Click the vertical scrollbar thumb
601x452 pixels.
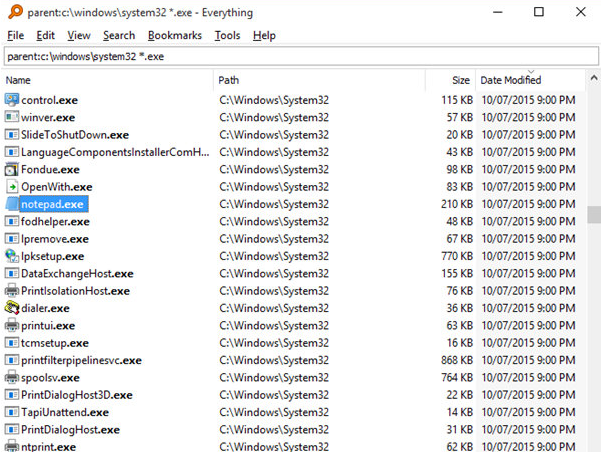(594, 214)
